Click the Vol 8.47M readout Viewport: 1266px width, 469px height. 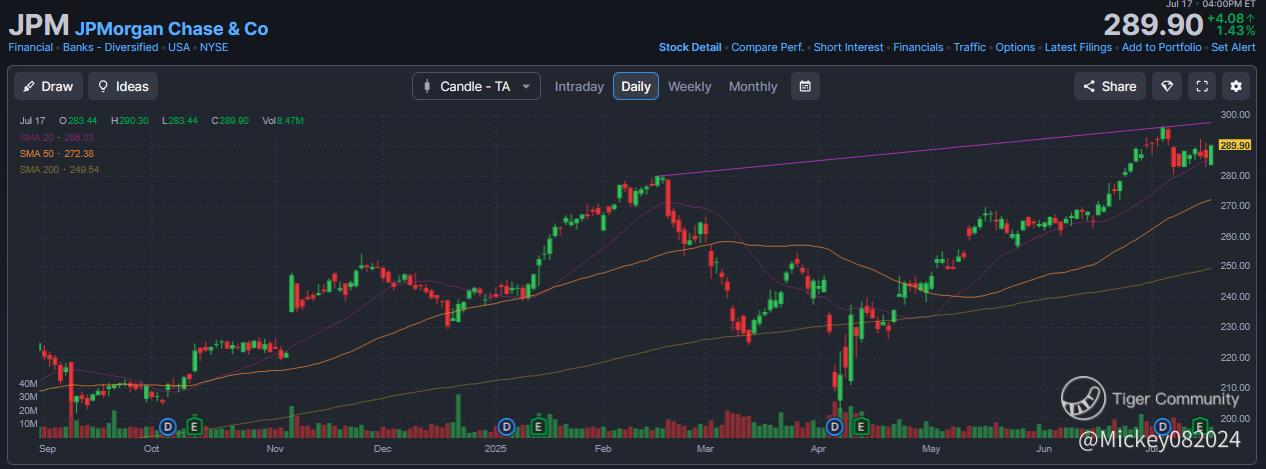point(283,120)
